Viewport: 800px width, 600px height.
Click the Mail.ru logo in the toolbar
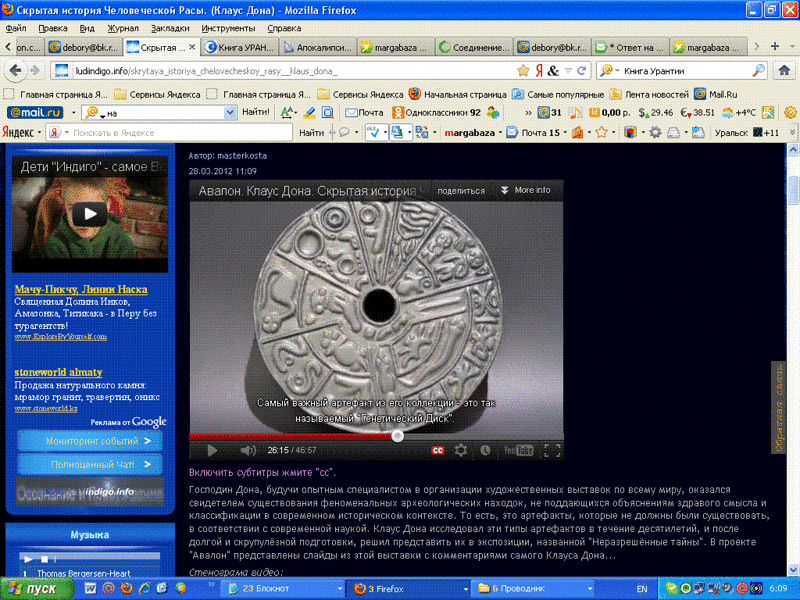point(35,112)
